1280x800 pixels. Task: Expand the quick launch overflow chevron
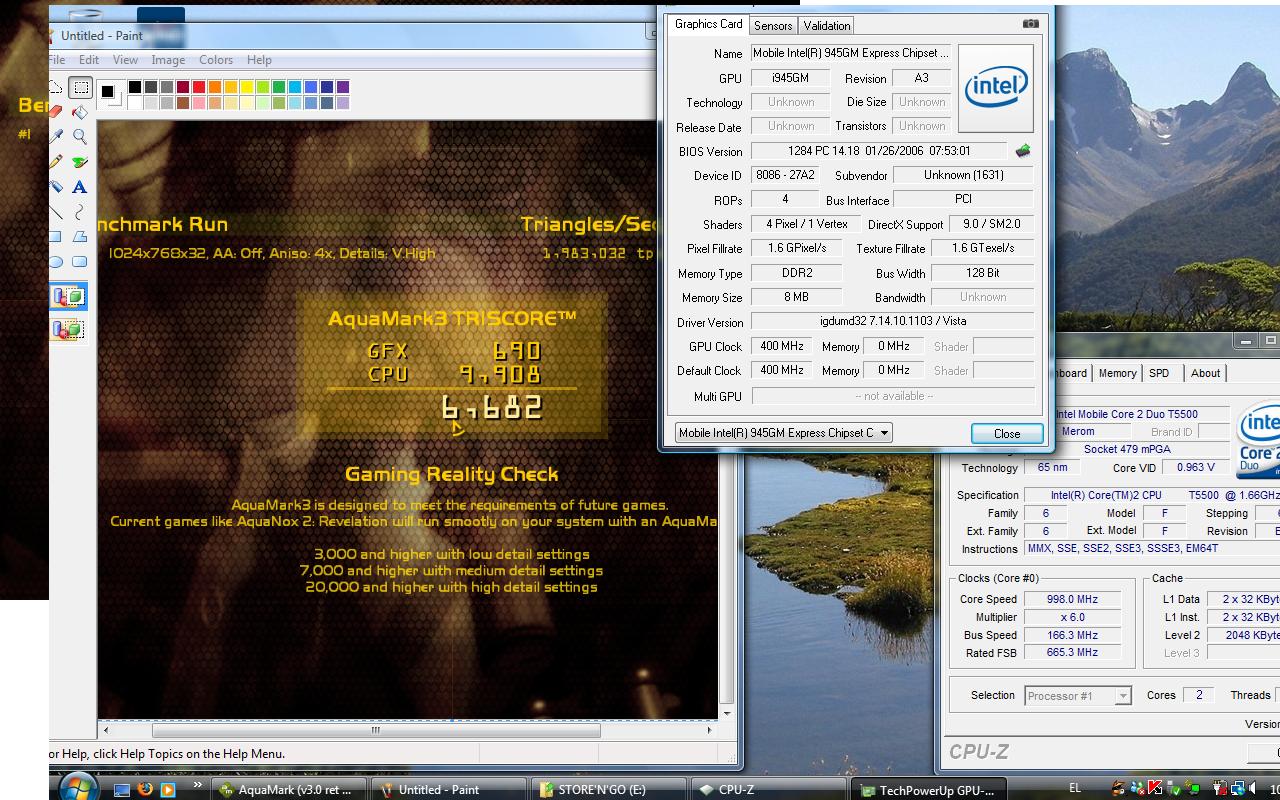pyautogui.click(x=197, y=785)
